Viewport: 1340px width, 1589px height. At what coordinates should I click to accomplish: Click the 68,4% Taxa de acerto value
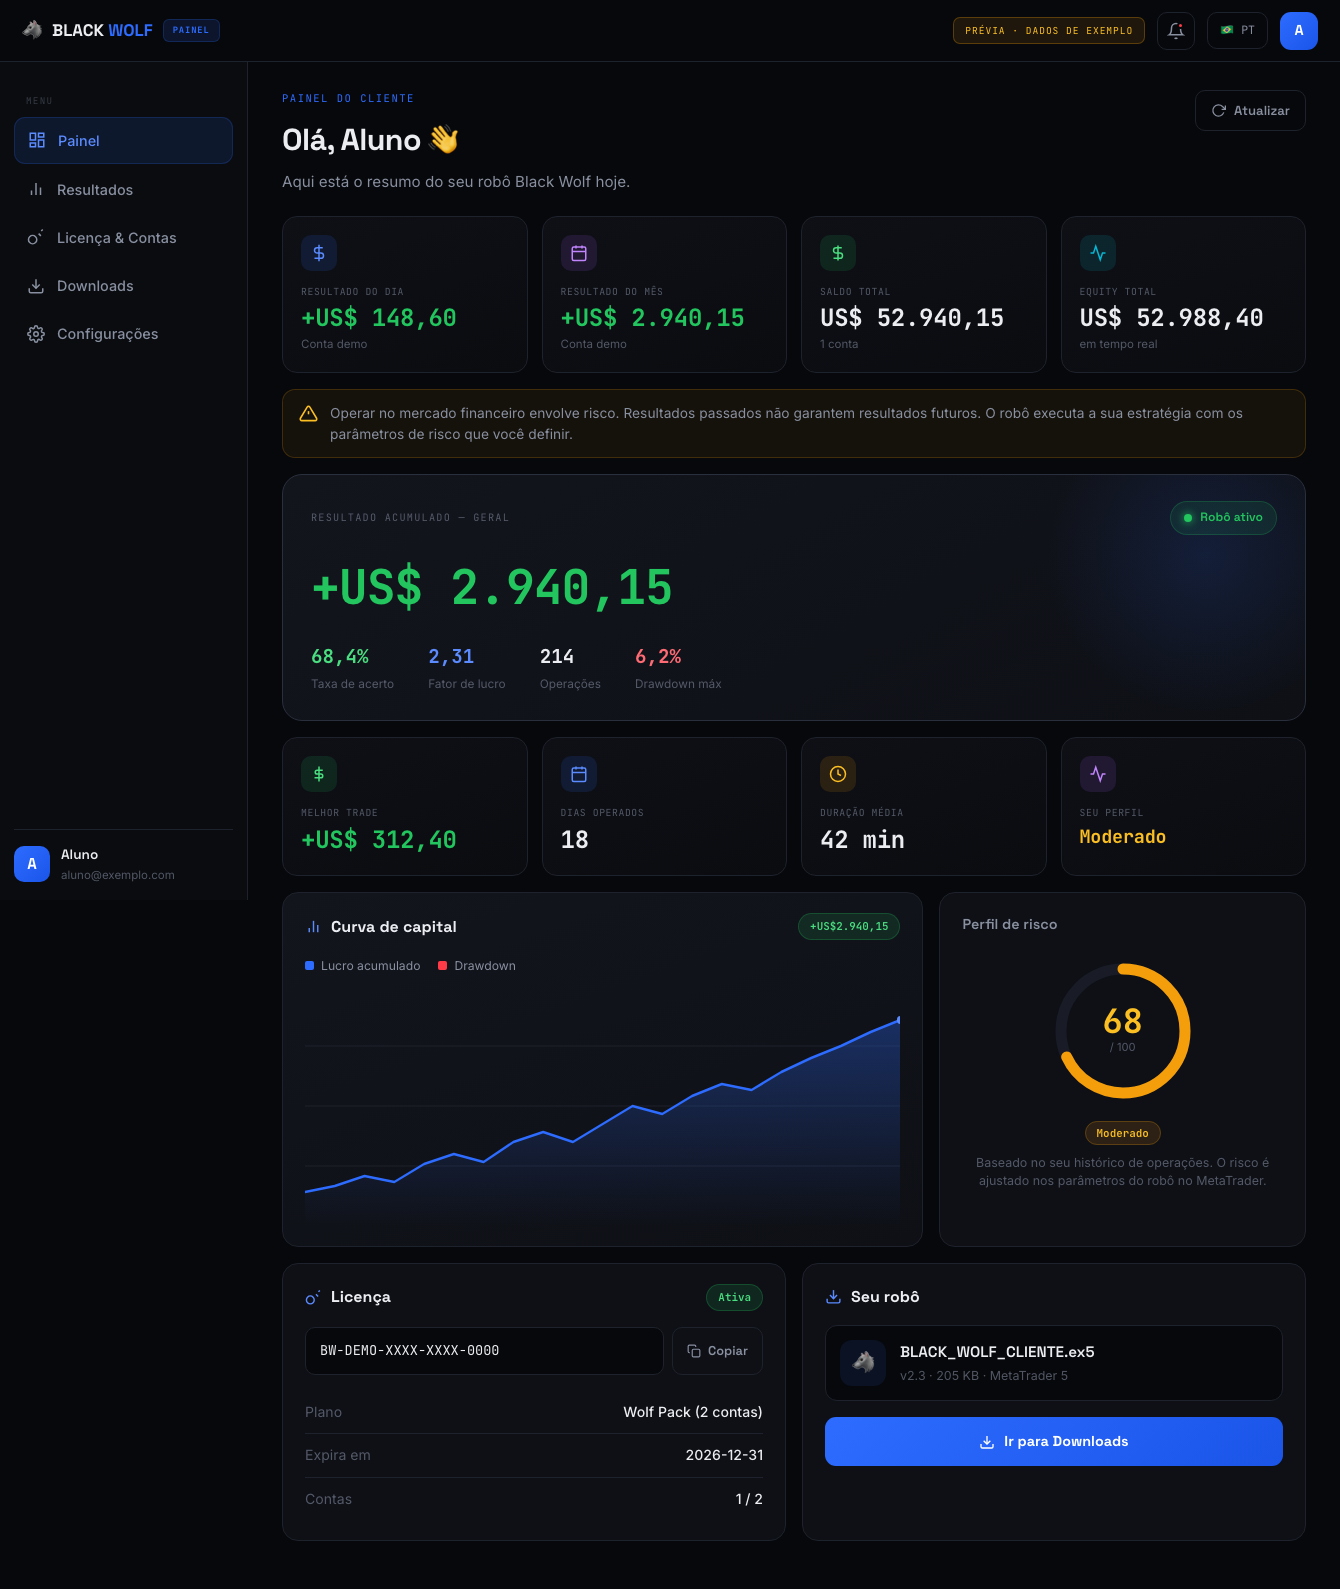point(340,657)
